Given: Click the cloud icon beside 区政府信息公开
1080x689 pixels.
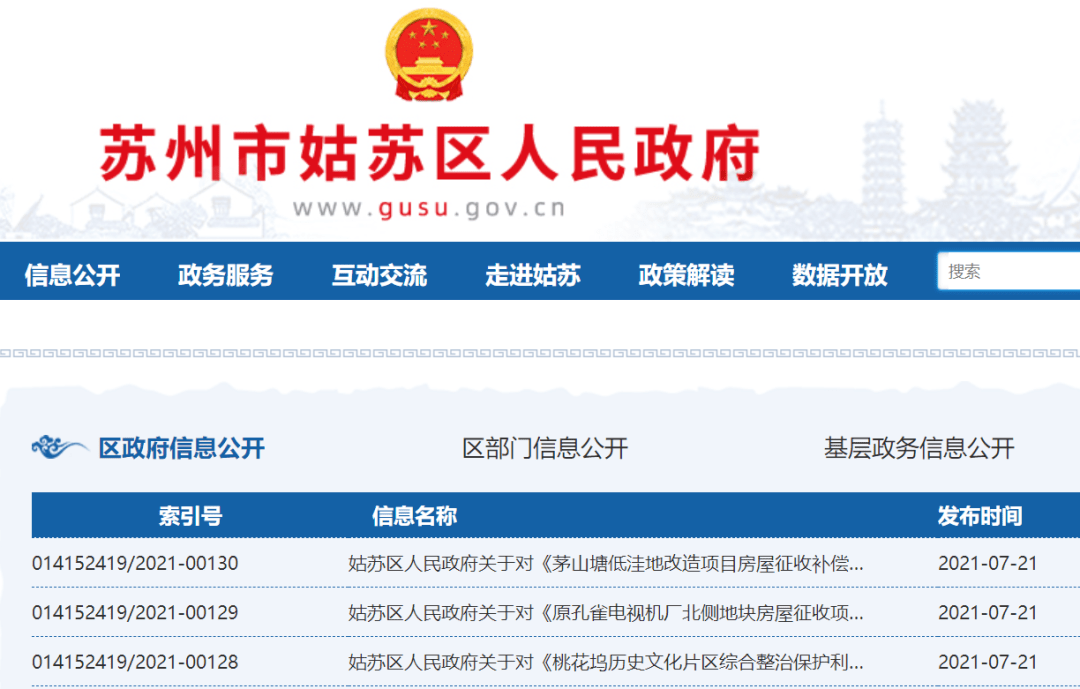Looking at the screenshot, I should (59, 447).
